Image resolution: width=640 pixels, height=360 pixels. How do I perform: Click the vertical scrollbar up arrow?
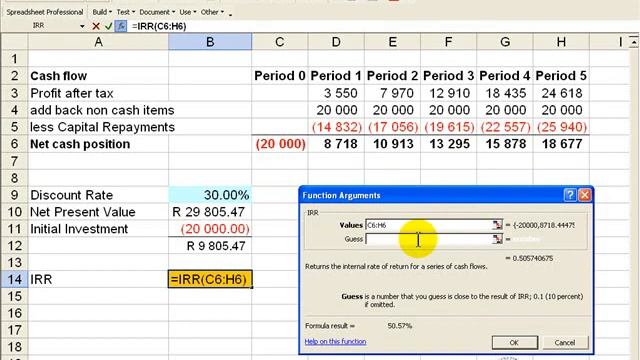pyautogui.click(x=634, y=42)
